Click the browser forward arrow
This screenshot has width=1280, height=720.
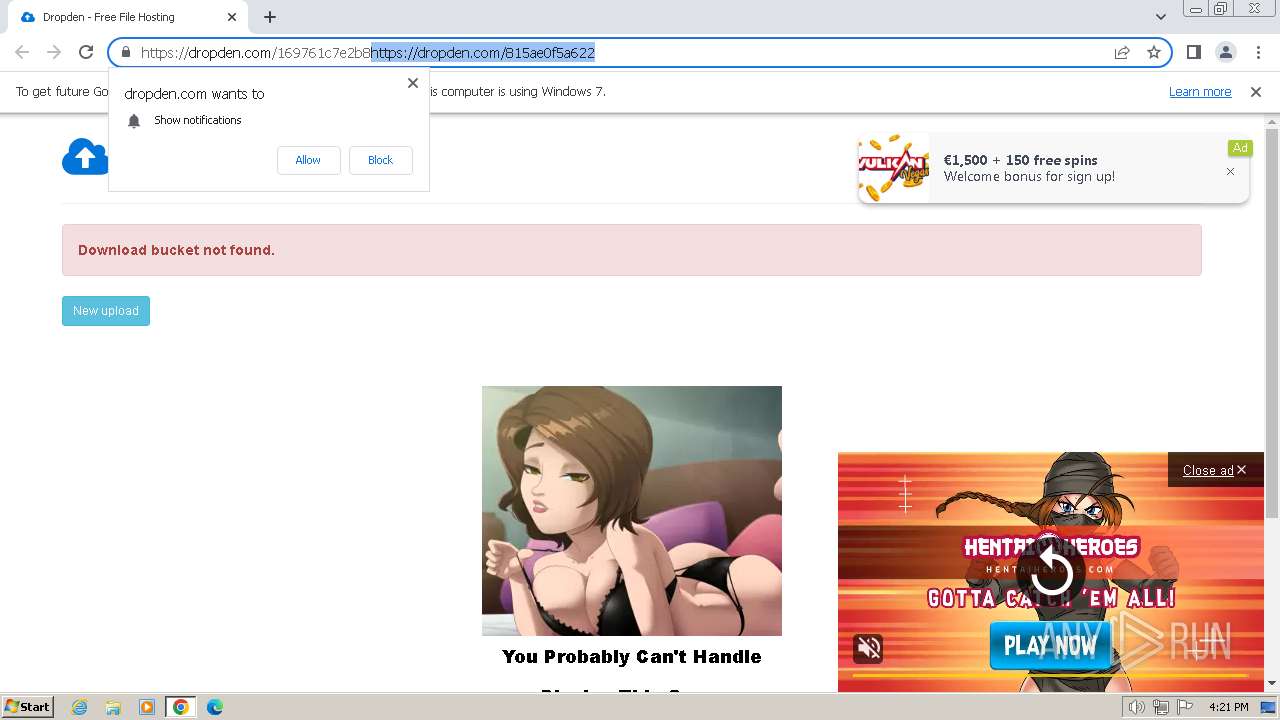point(54,52)
